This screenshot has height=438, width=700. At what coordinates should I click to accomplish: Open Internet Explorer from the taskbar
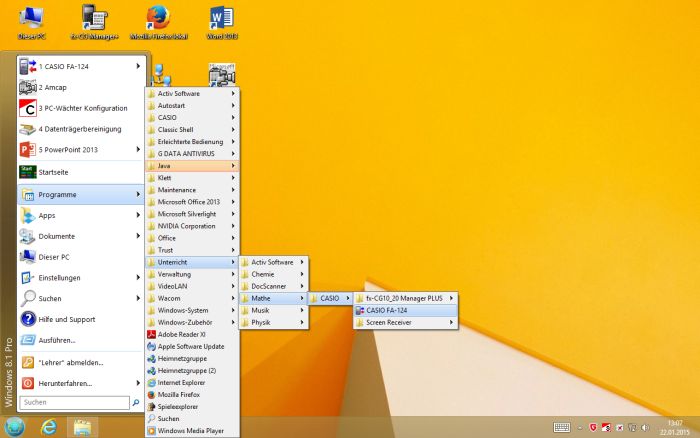[x=49, y=427]
